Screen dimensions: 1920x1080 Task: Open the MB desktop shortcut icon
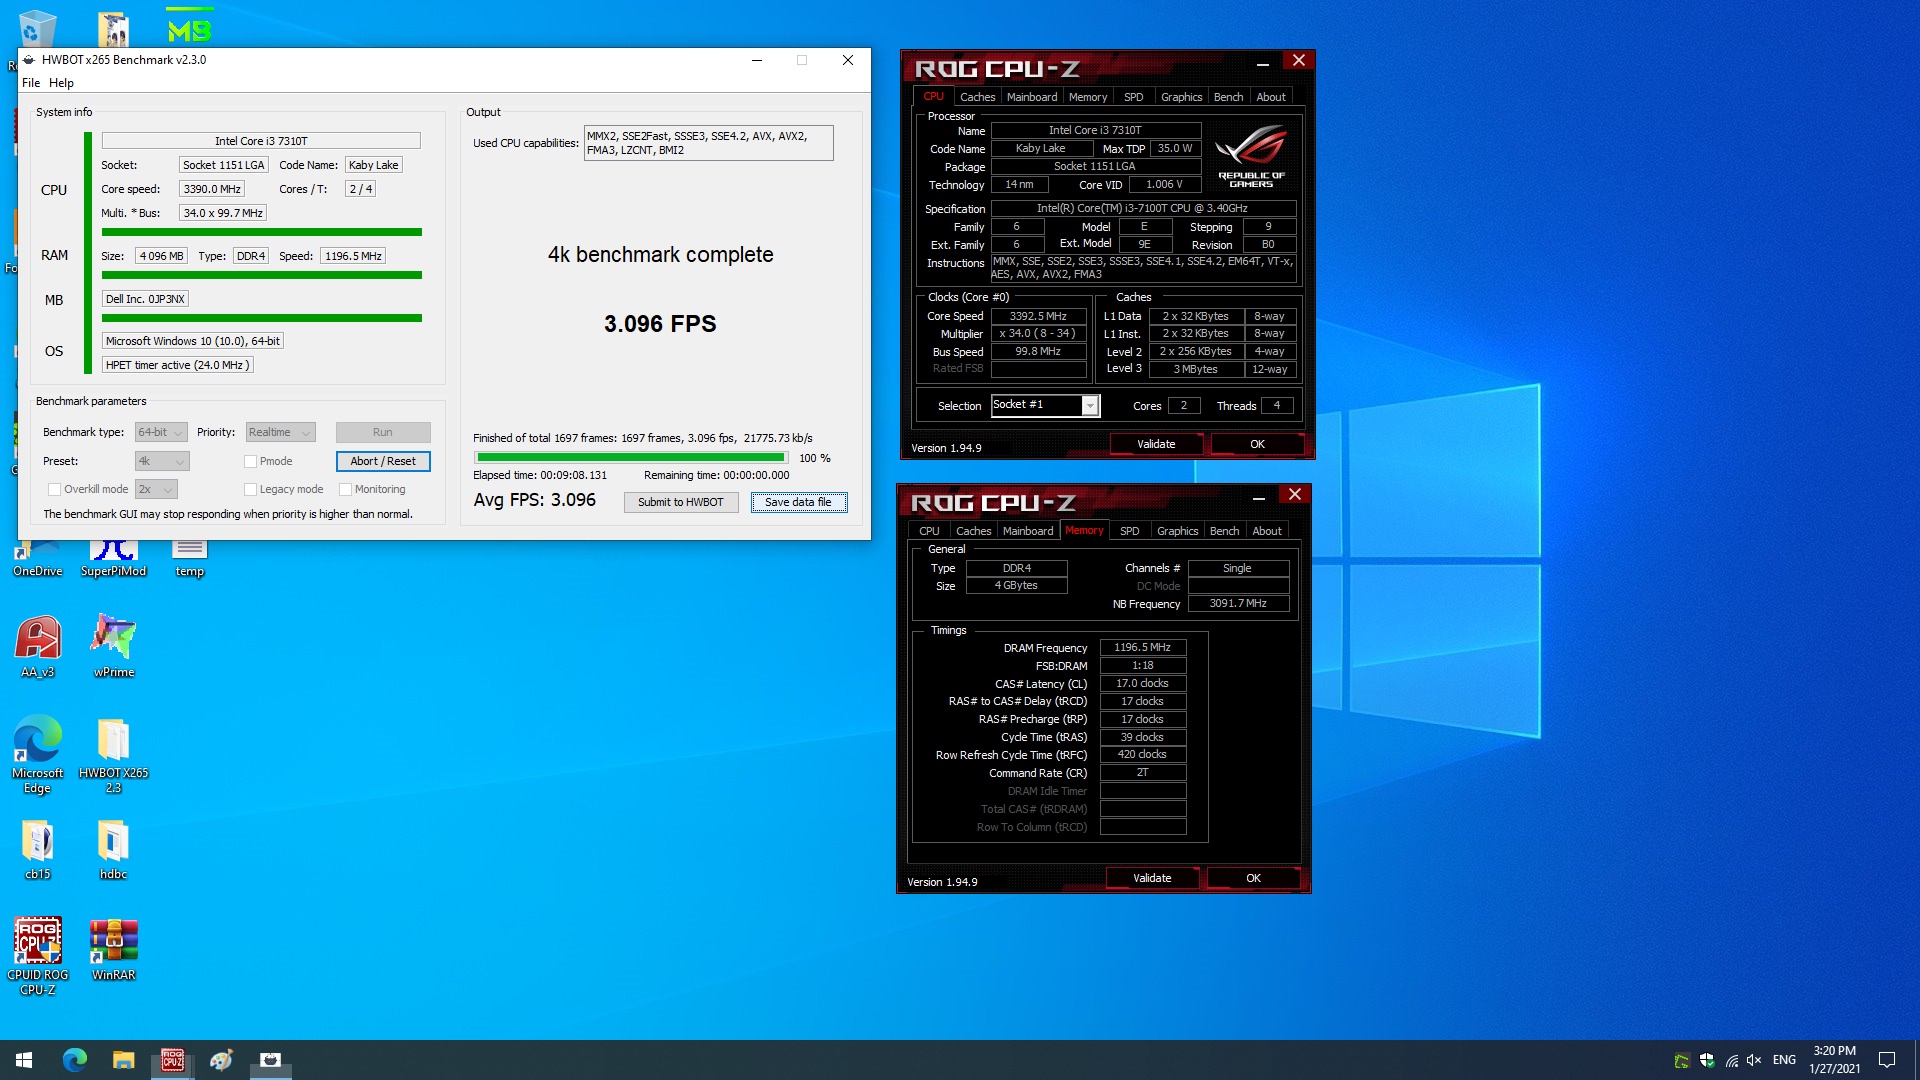tap(189, 27)
